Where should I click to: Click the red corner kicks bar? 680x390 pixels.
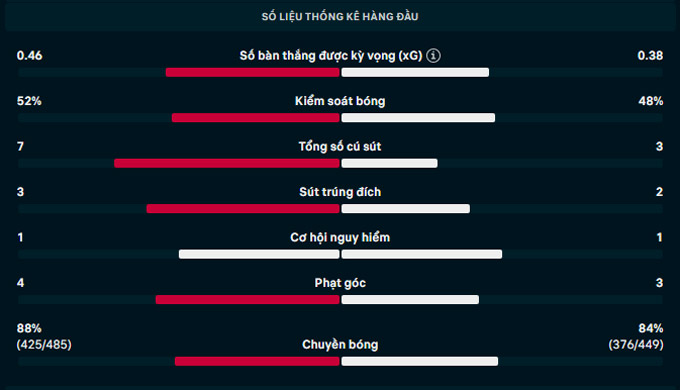pos(248,300)
